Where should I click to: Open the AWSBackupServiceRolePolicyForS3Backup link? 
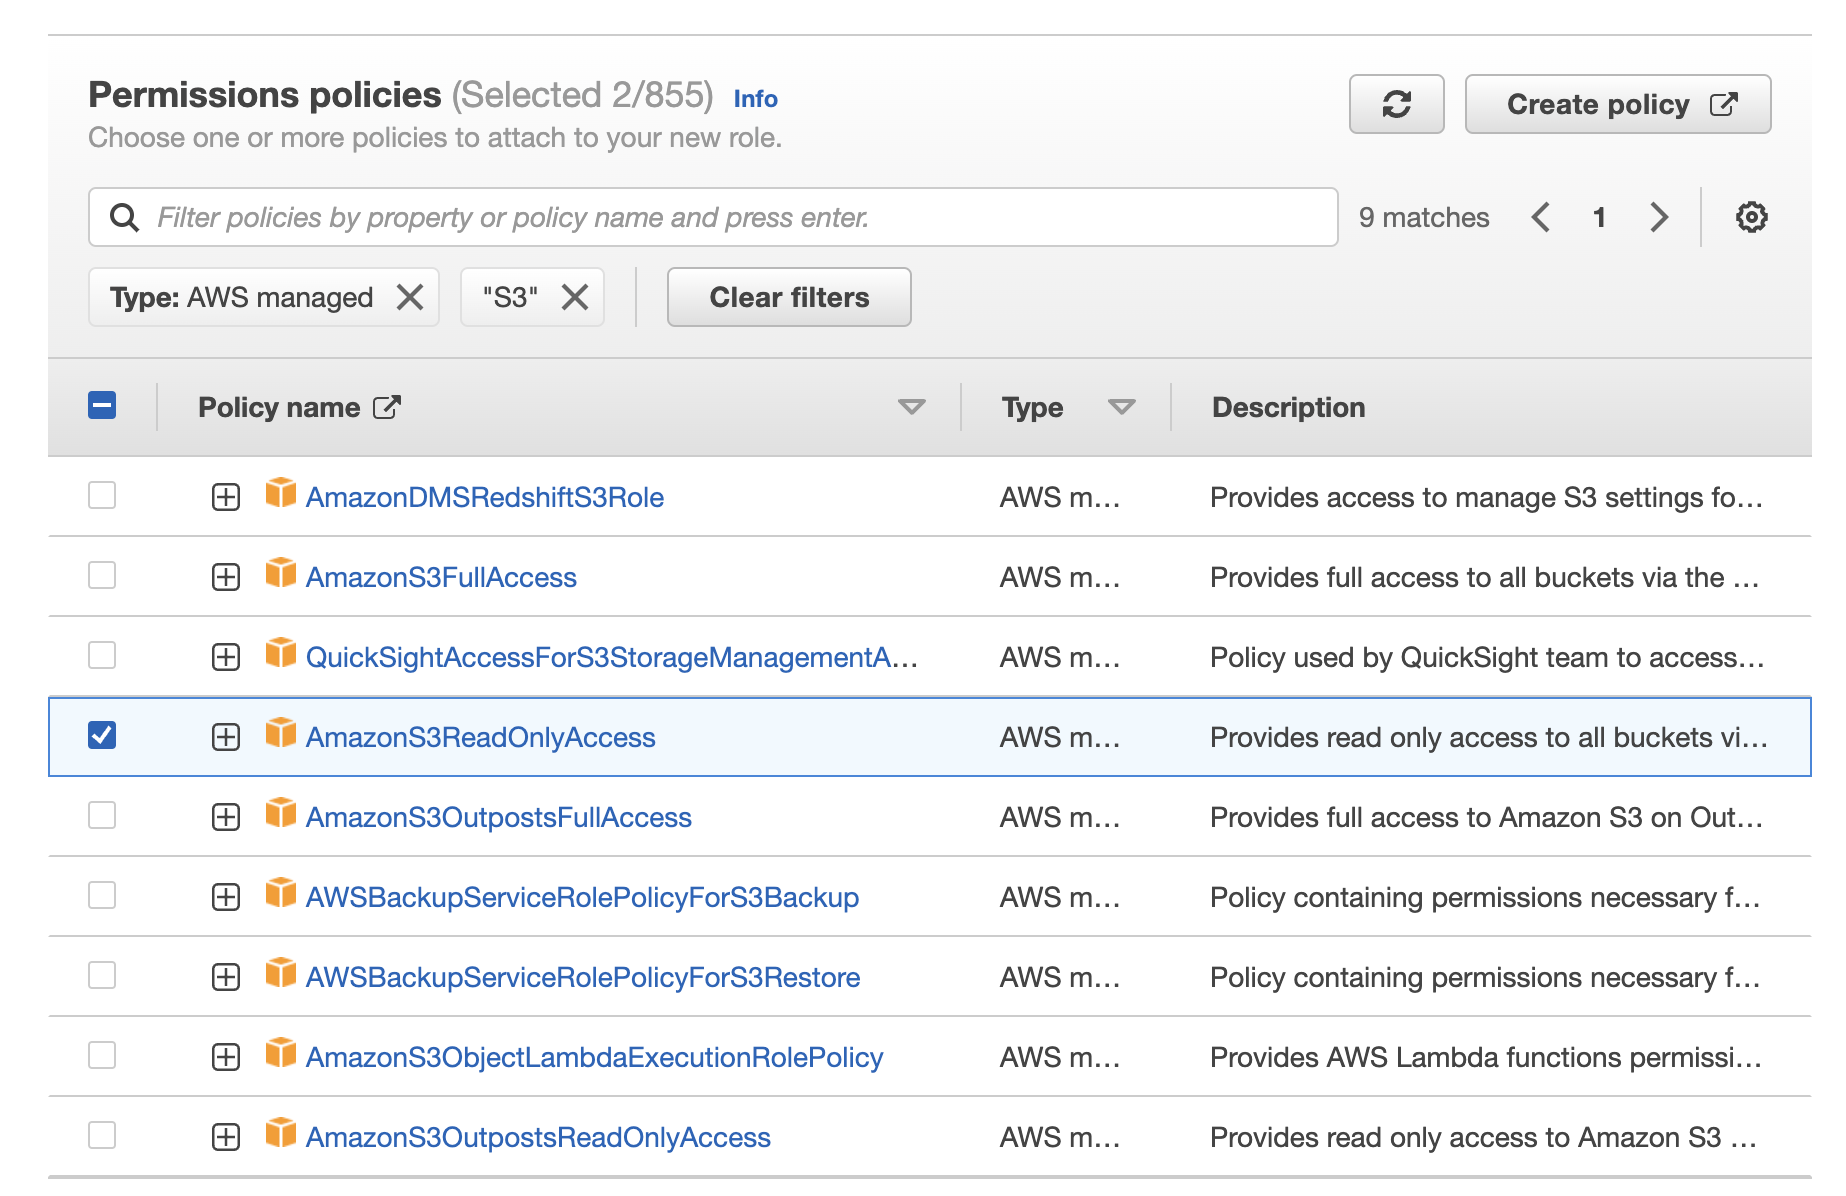click(582, 897)
